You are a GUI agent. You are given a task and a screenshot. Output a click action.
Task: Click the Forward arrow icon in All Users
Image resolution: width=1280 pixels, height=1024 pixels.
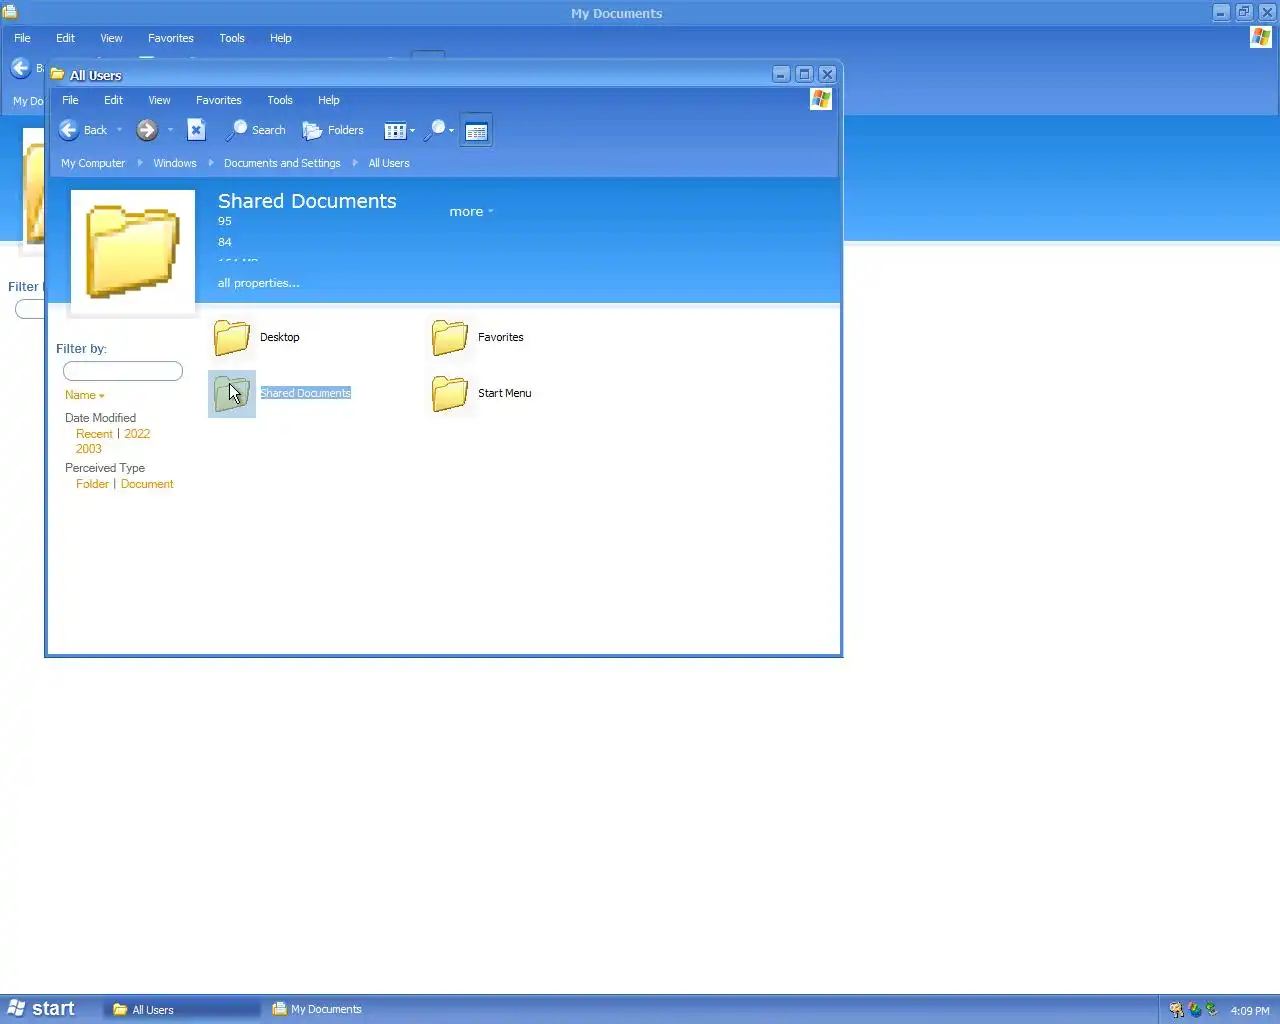[147, 130]
